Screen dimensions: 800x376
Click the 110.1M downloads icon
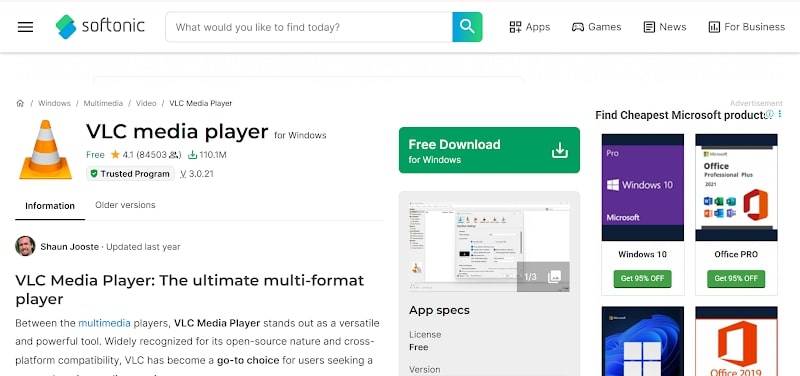pyautogui.click(x=192, y=155)
